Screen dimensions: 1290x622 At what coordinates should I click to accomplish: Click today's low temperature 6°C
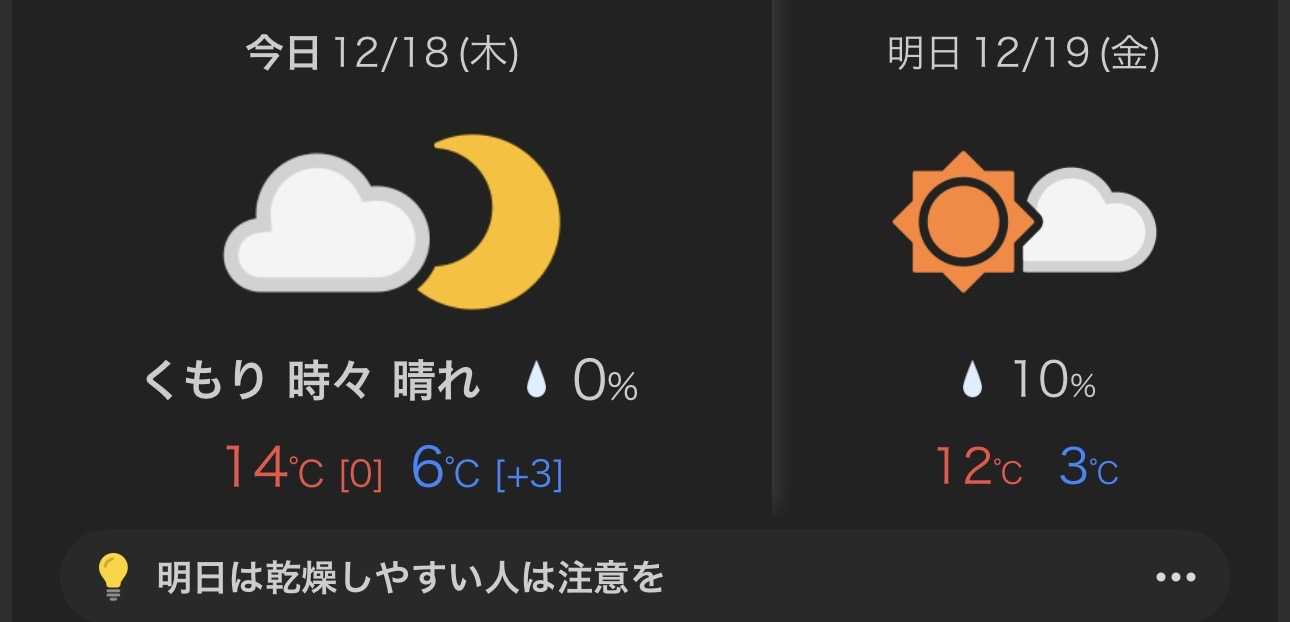coord(445,468)
